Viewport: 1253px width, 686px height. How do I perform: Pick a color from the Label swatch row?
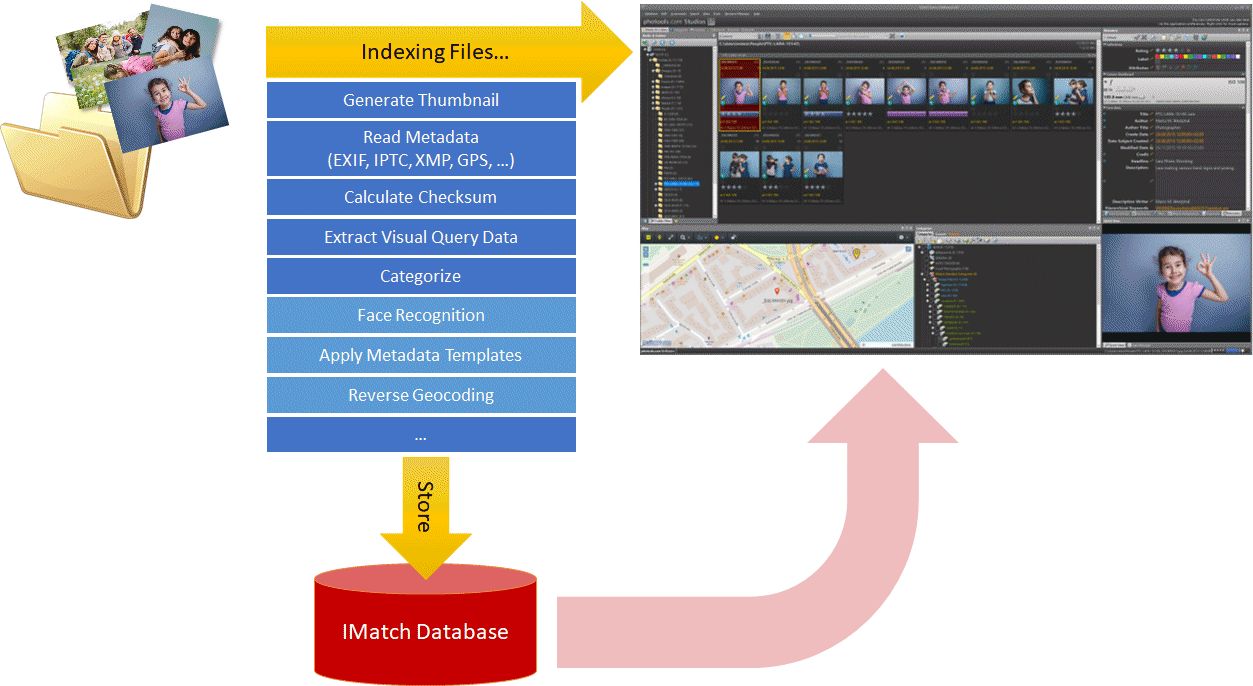[x=1197, y=57]
